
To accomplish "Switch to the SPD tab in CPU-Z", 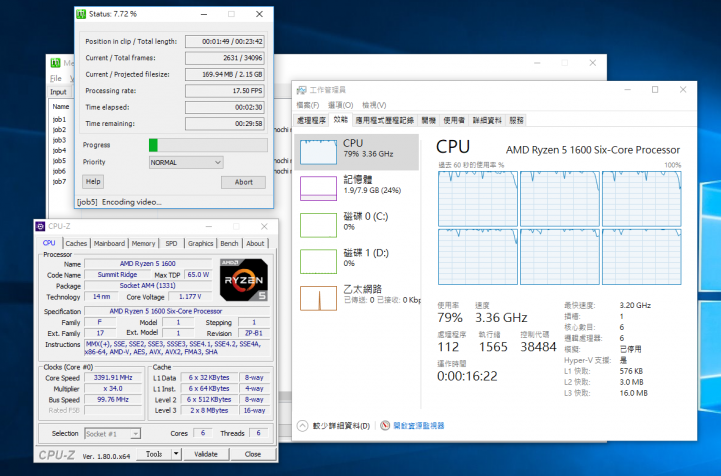I will coord(171,243).
